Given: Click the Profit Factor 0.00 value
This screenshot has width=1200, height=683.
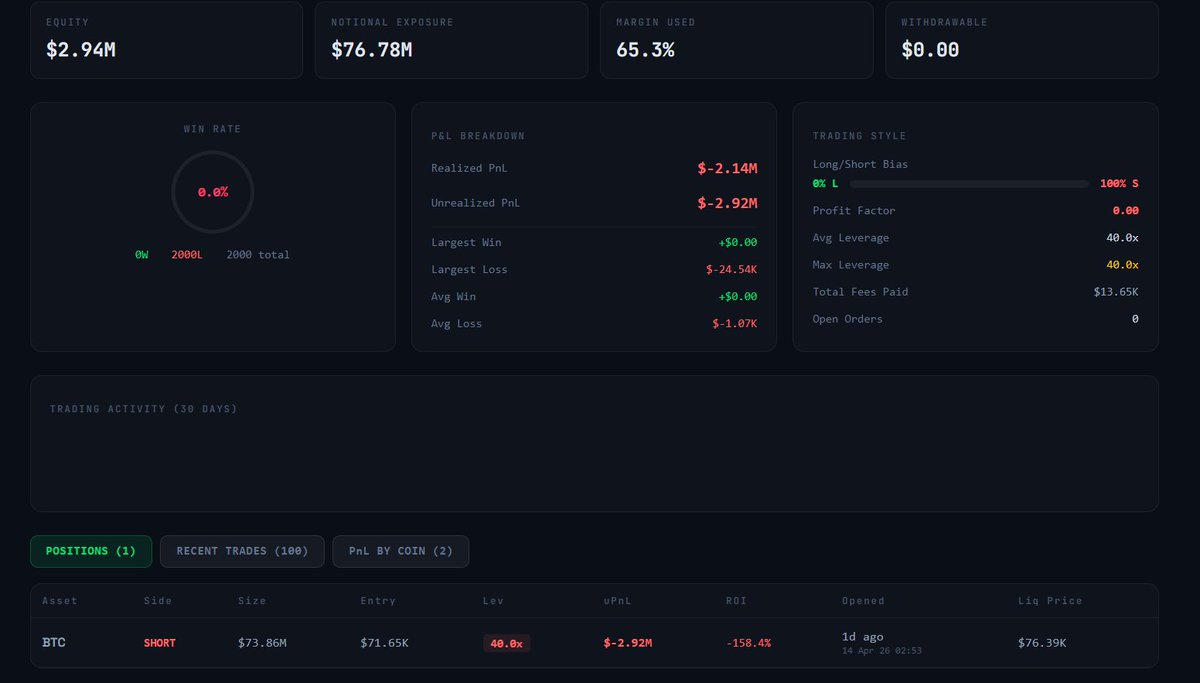Looking at the screenshot, I should tap(1126, 211).
